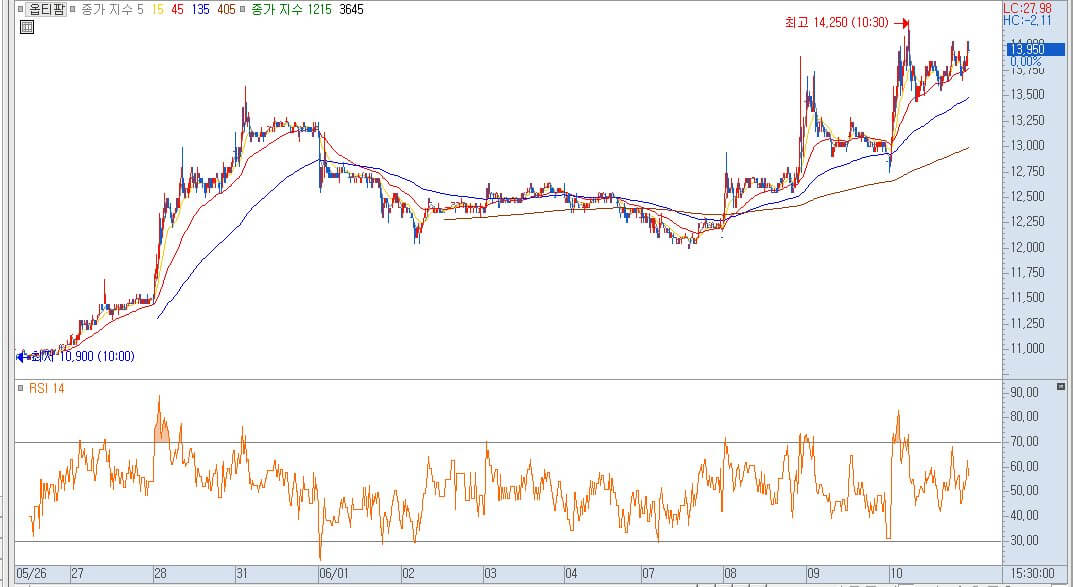Click the 10 date on time axis
The height and width of the screenshot is (587, 1073).
(896, 573)
